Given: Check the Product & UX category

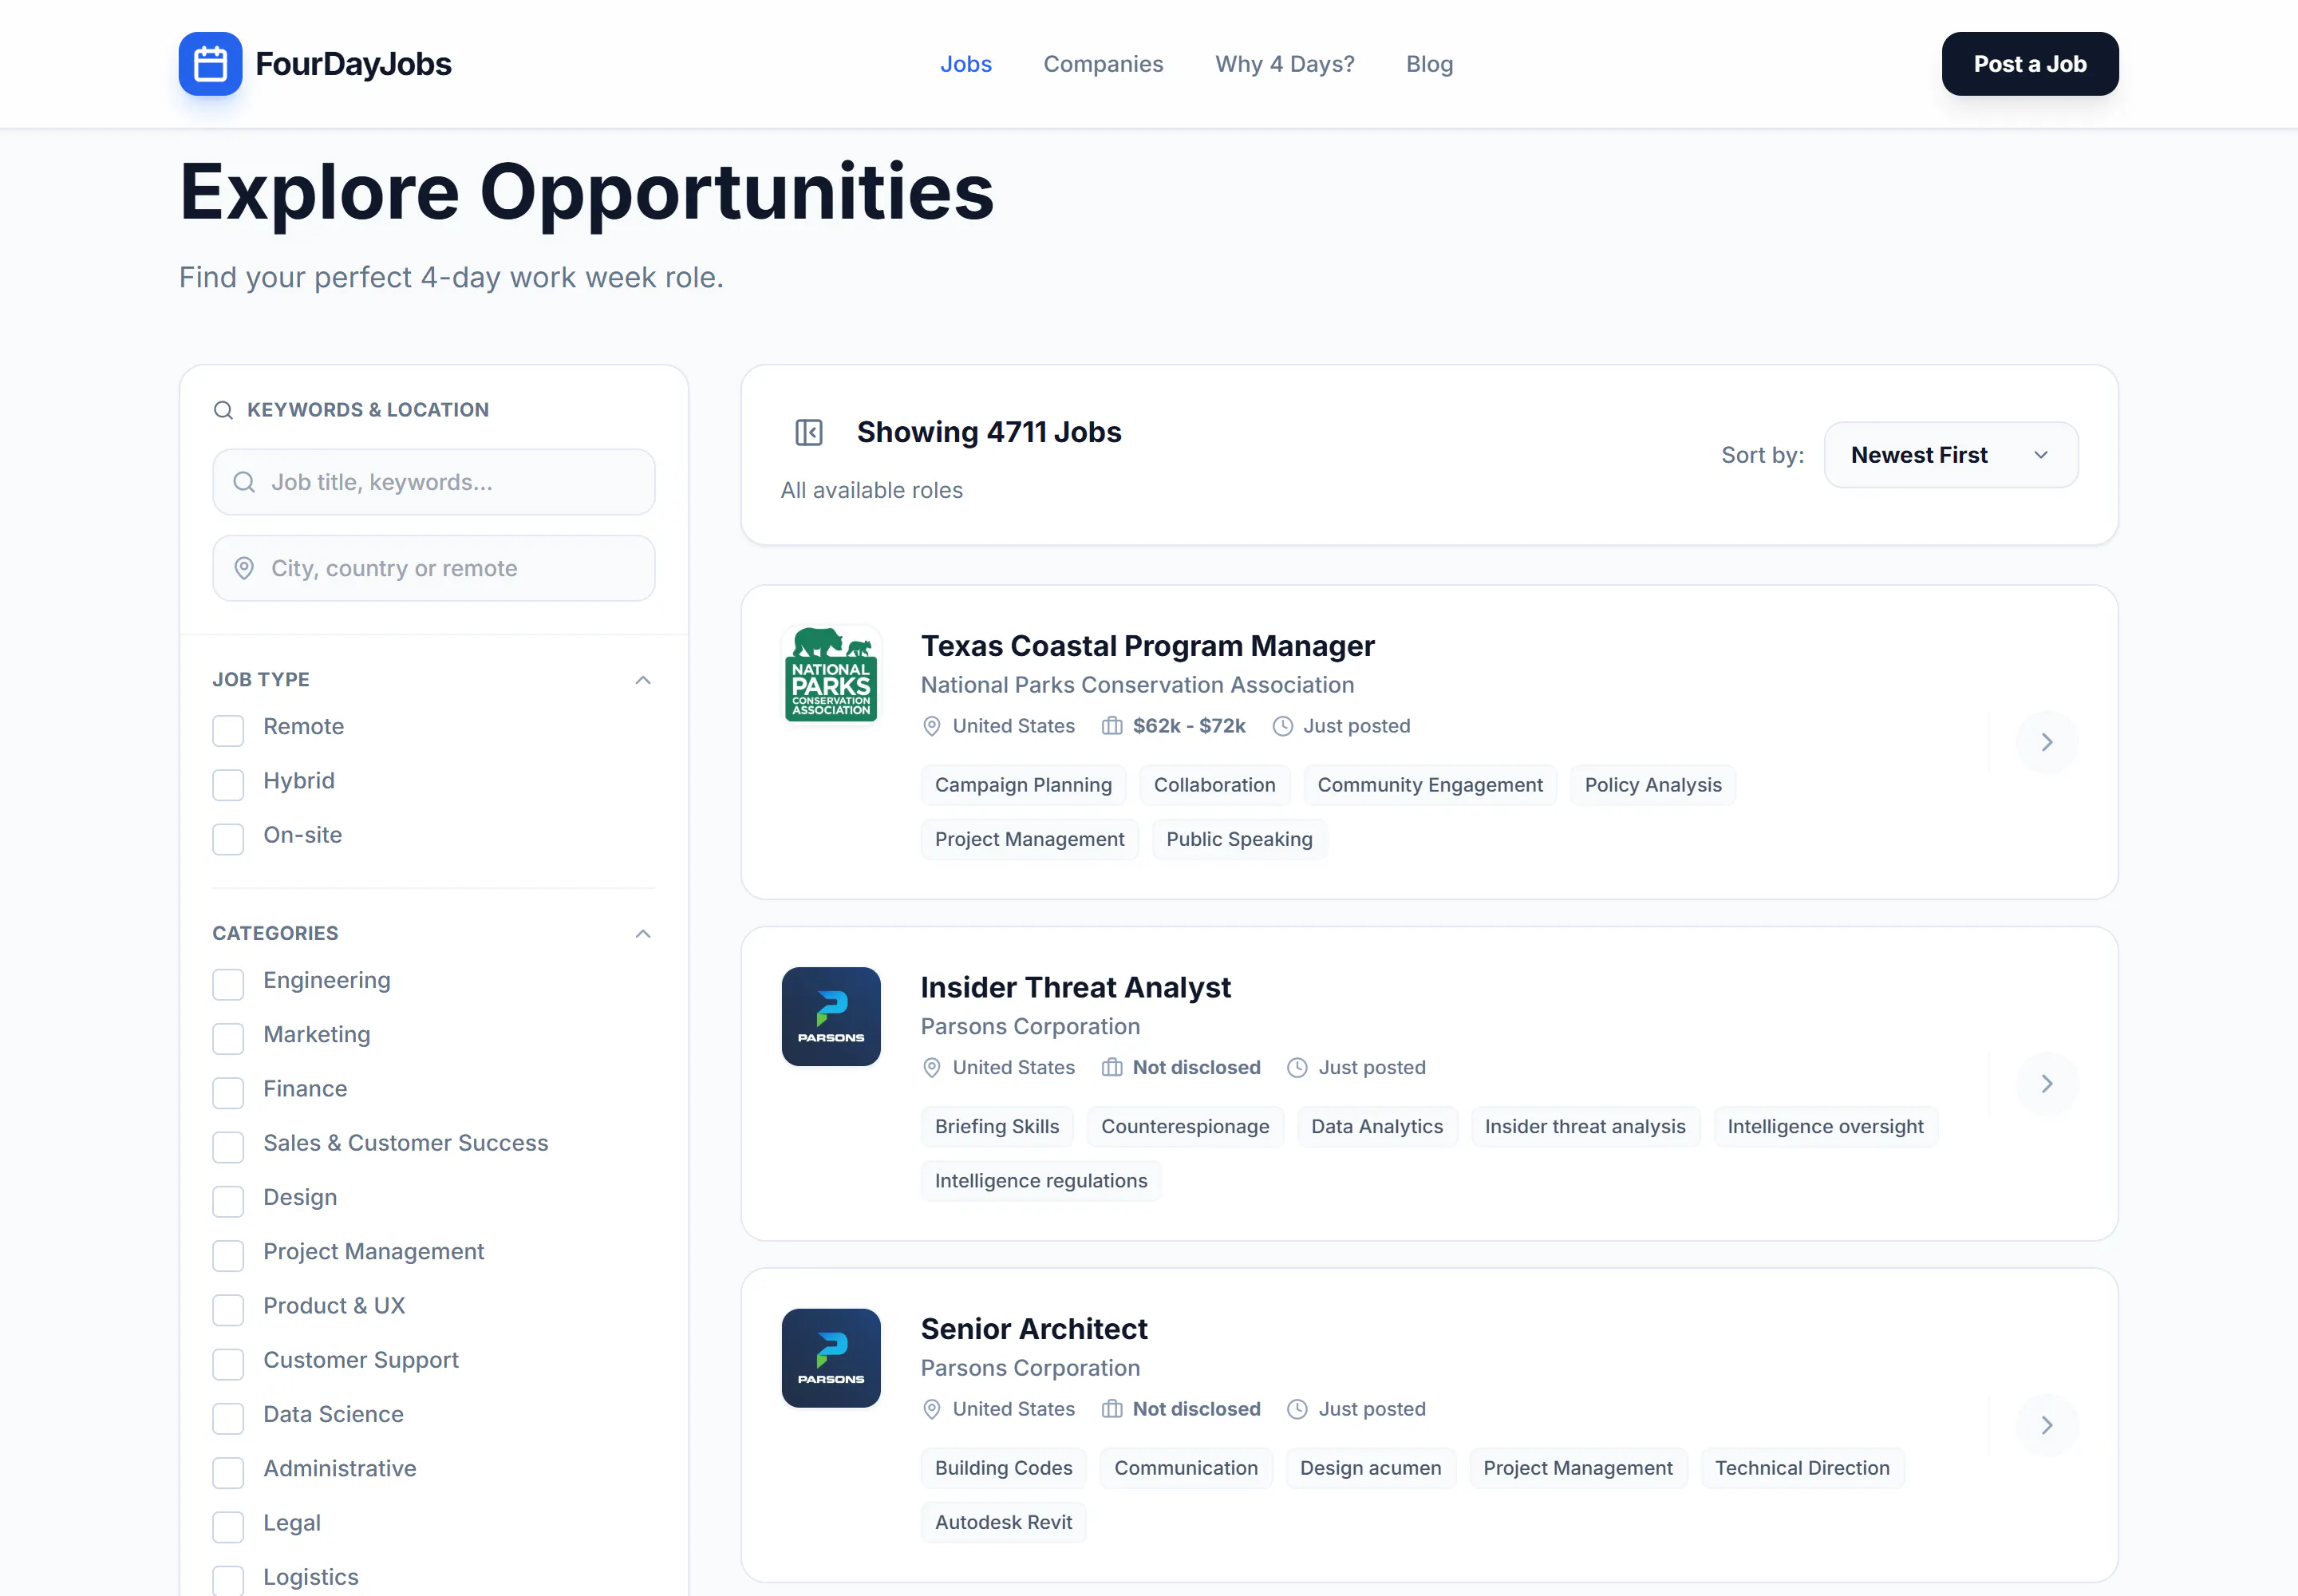Looking at the screenshot, I should click(228, 1309).
